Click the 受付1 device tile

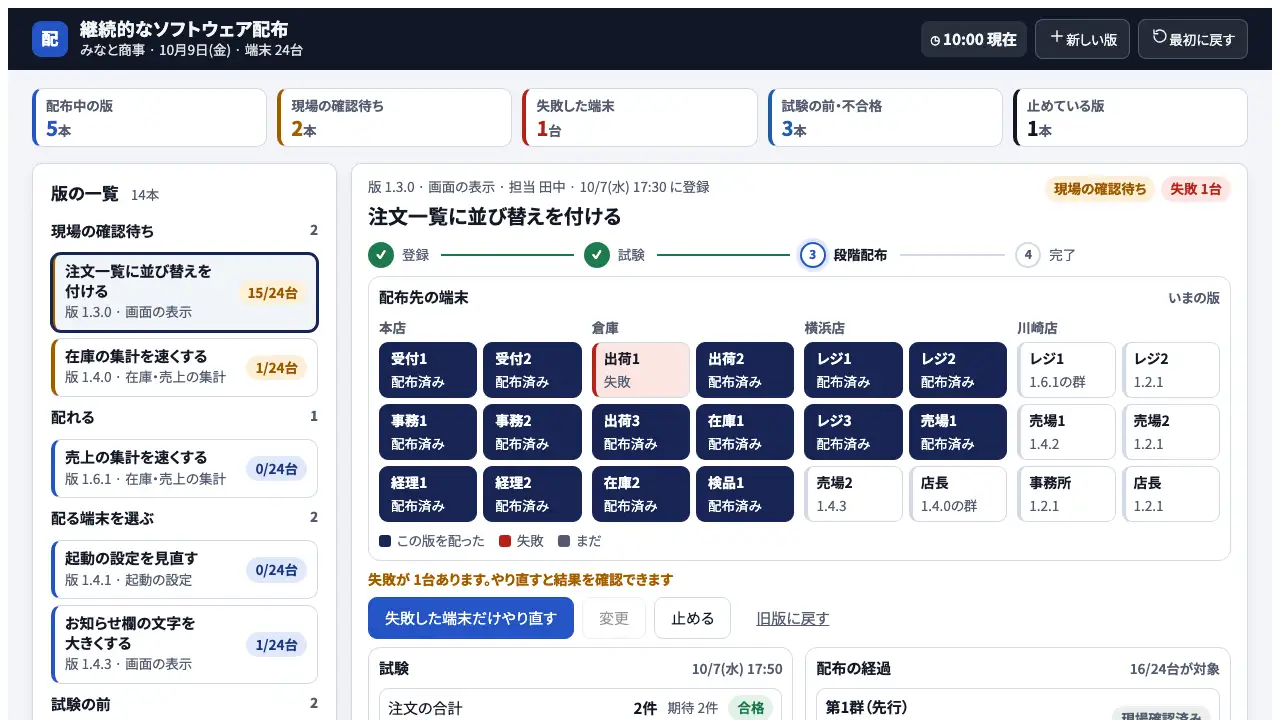(x=428, y=370)
